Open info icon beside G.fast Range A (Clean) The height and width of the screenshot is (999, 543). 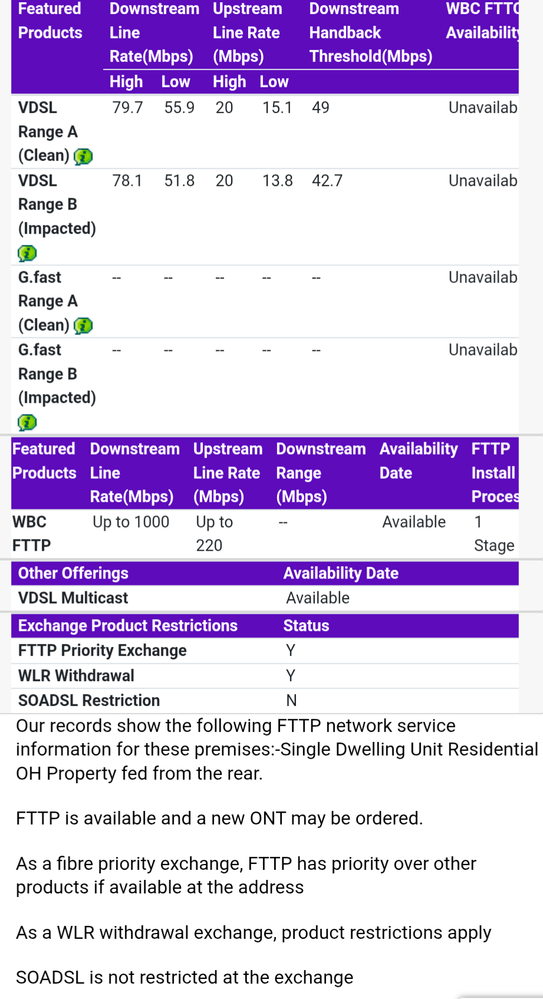pos(83,326)
